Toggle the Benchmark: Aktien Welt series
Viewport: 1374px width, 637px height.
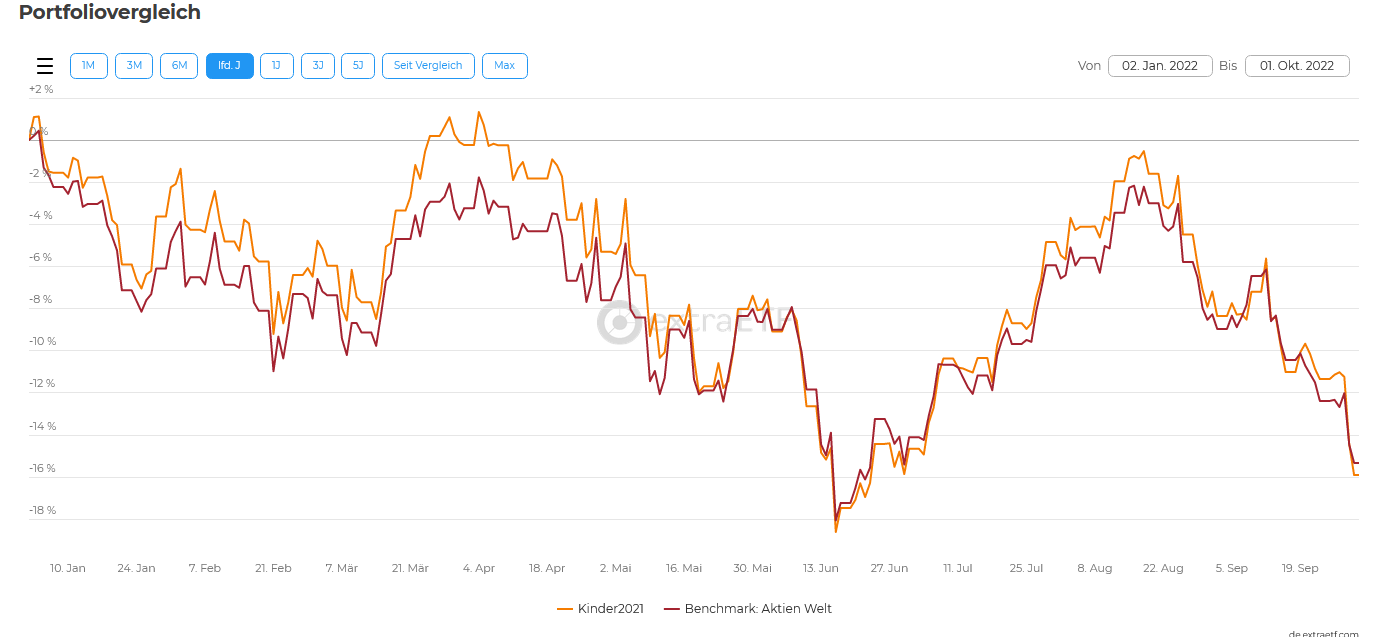(757, 608)
